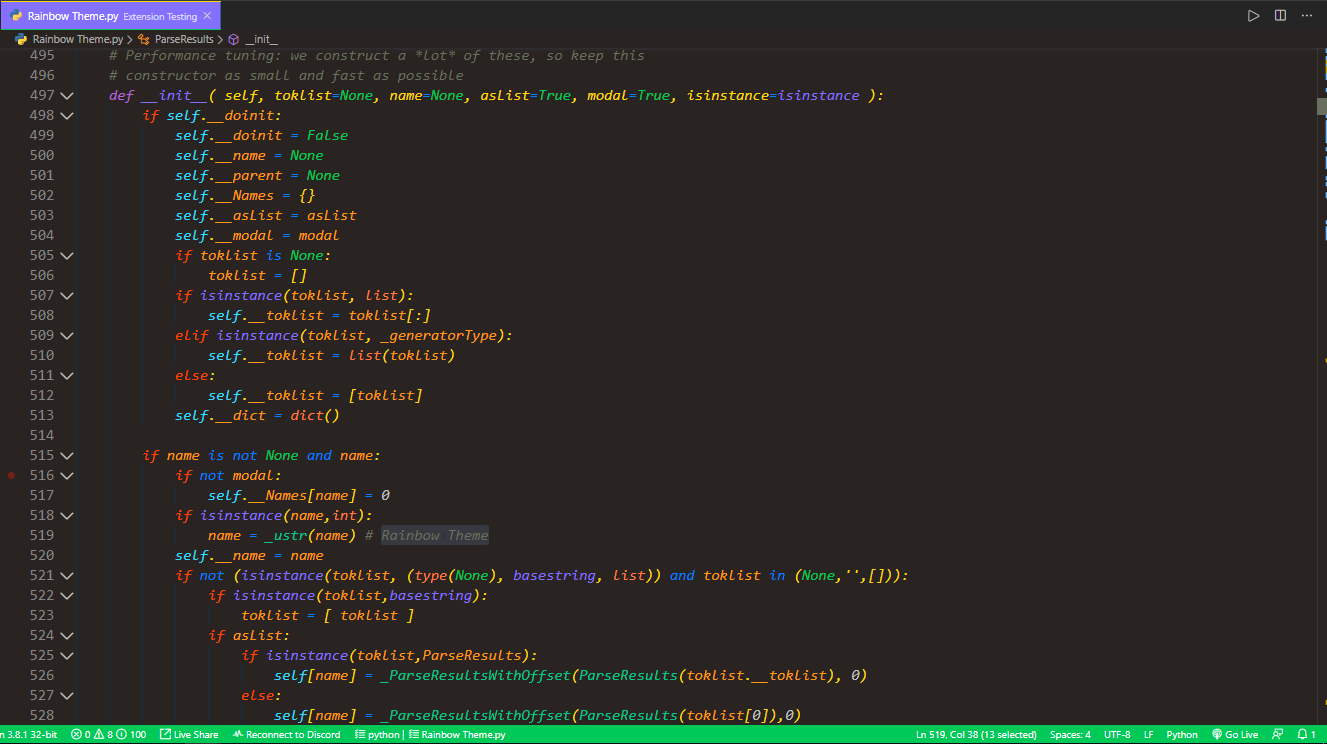Click Reconnect to Discord in status bar
1327x744 pixels.
[x=286, y=734]
